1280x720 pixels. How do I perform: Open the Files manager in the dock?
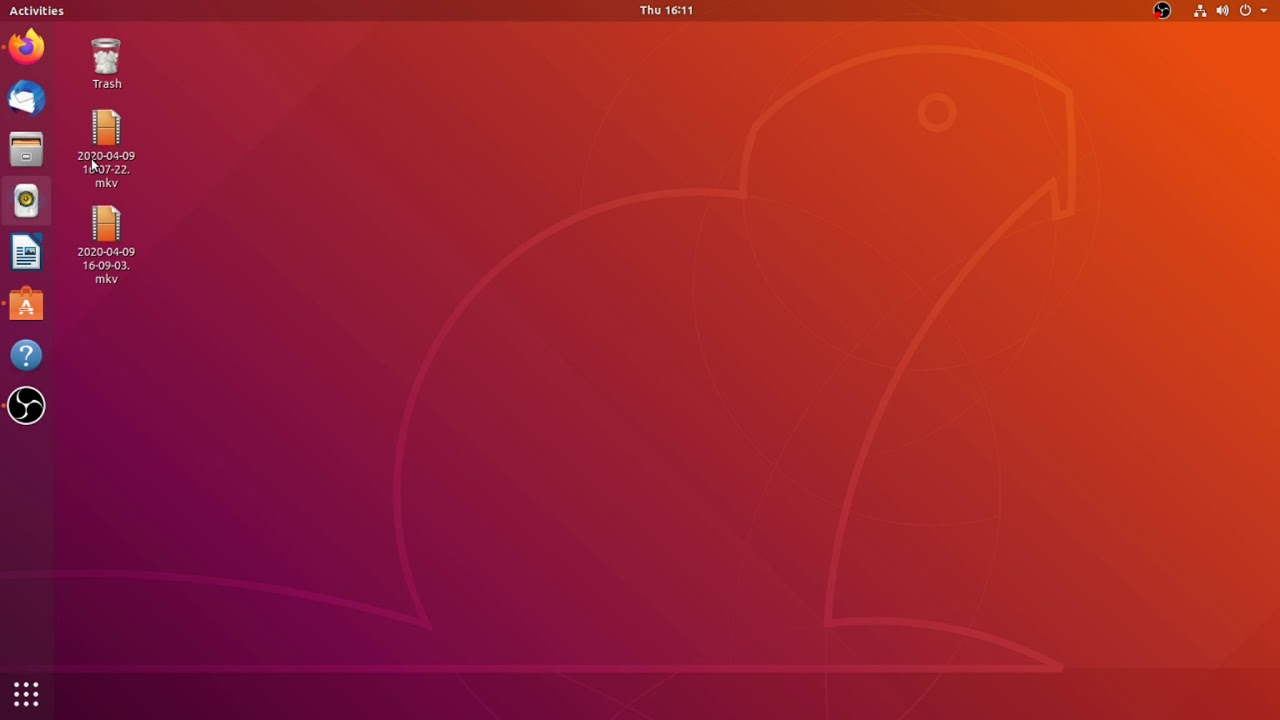pyautogui.click(x=27, y=150)
